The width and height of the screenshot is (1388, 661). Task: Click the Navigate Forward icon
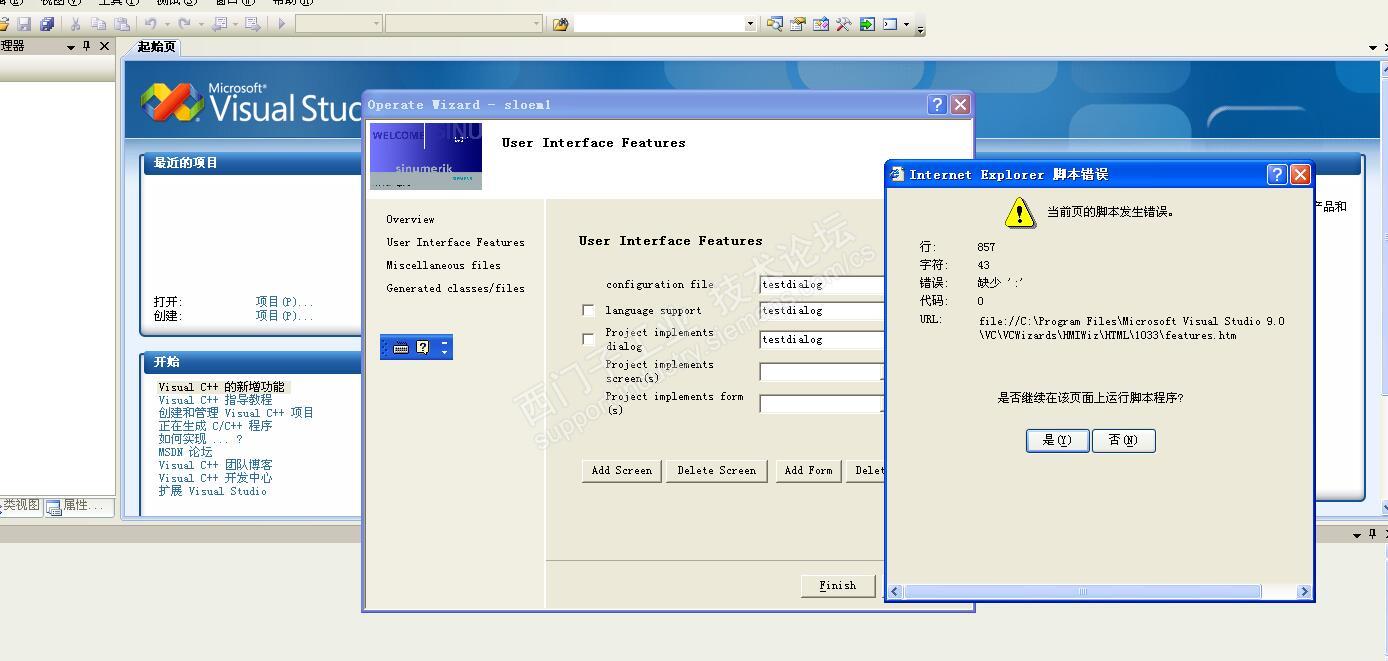coord(252,24)
